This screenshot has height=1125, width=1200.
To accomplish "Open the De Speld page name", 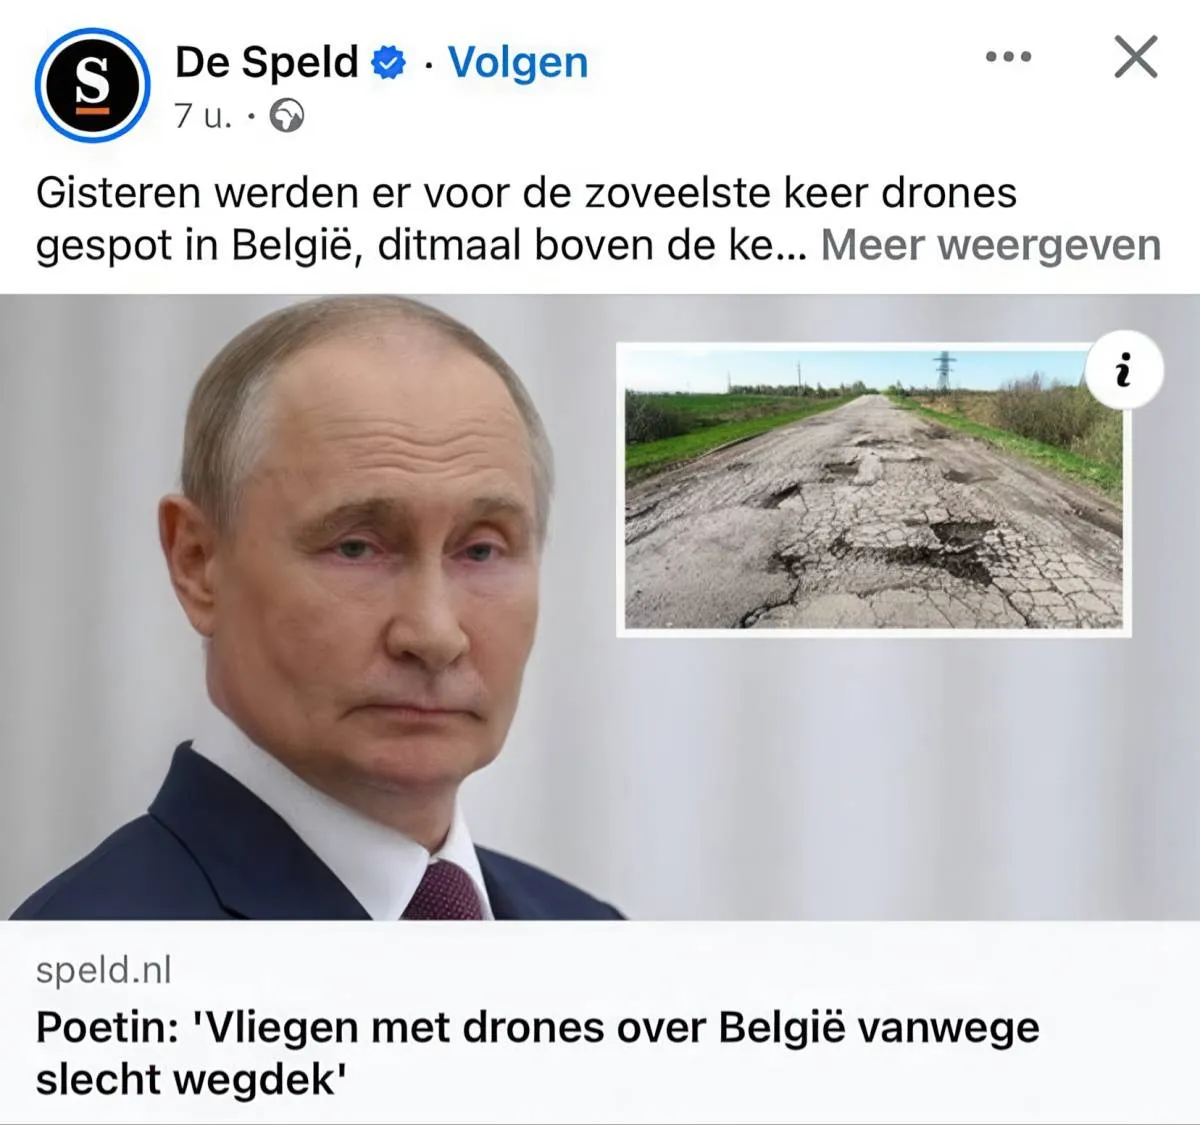I will pyautogui.click(x=266, y=62).
